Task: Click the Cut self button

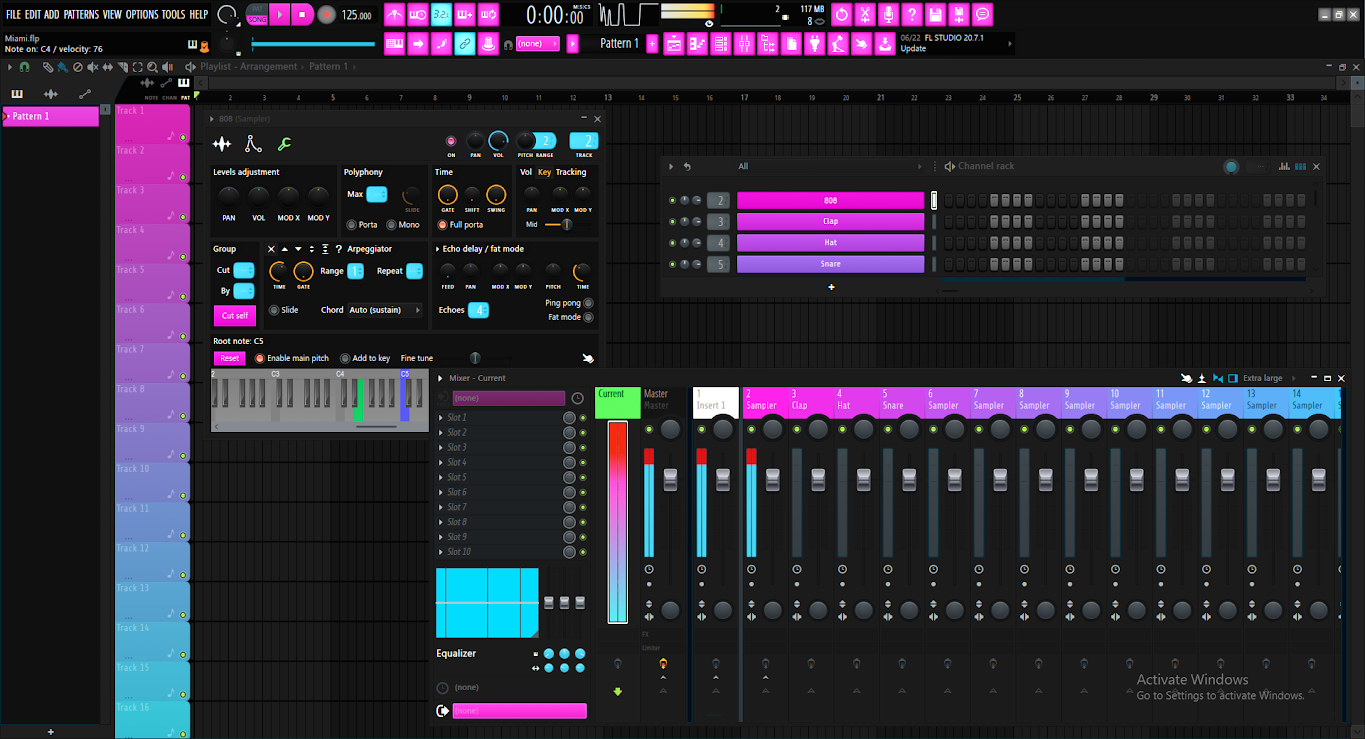Action: point(235,316)
